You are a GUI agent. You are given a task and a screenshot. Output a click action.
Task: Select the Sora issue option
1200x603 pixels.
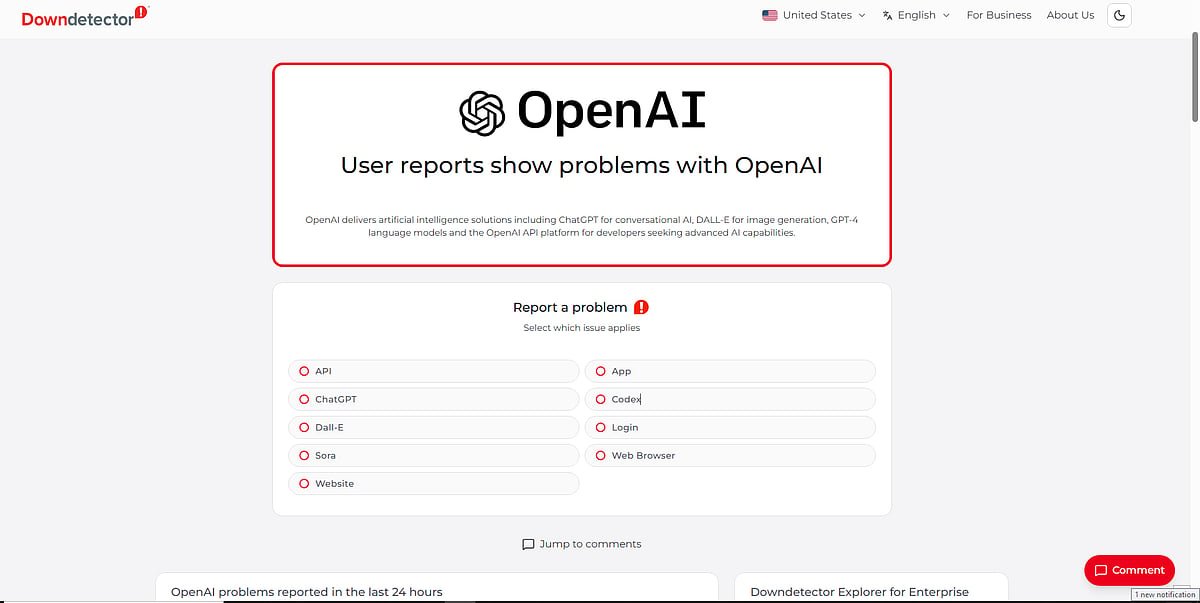coord(434,455)
